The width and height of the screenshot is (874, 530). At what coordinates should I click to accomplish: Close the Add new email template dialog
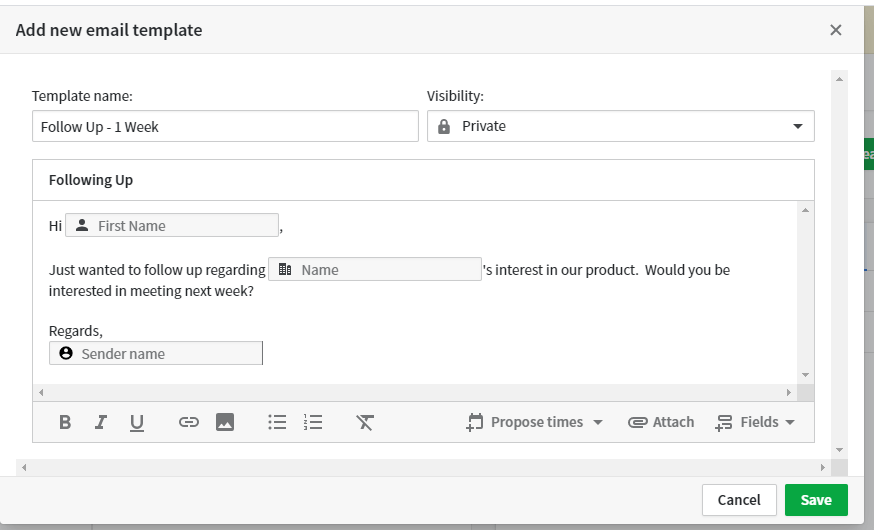(x=836, y=30)
